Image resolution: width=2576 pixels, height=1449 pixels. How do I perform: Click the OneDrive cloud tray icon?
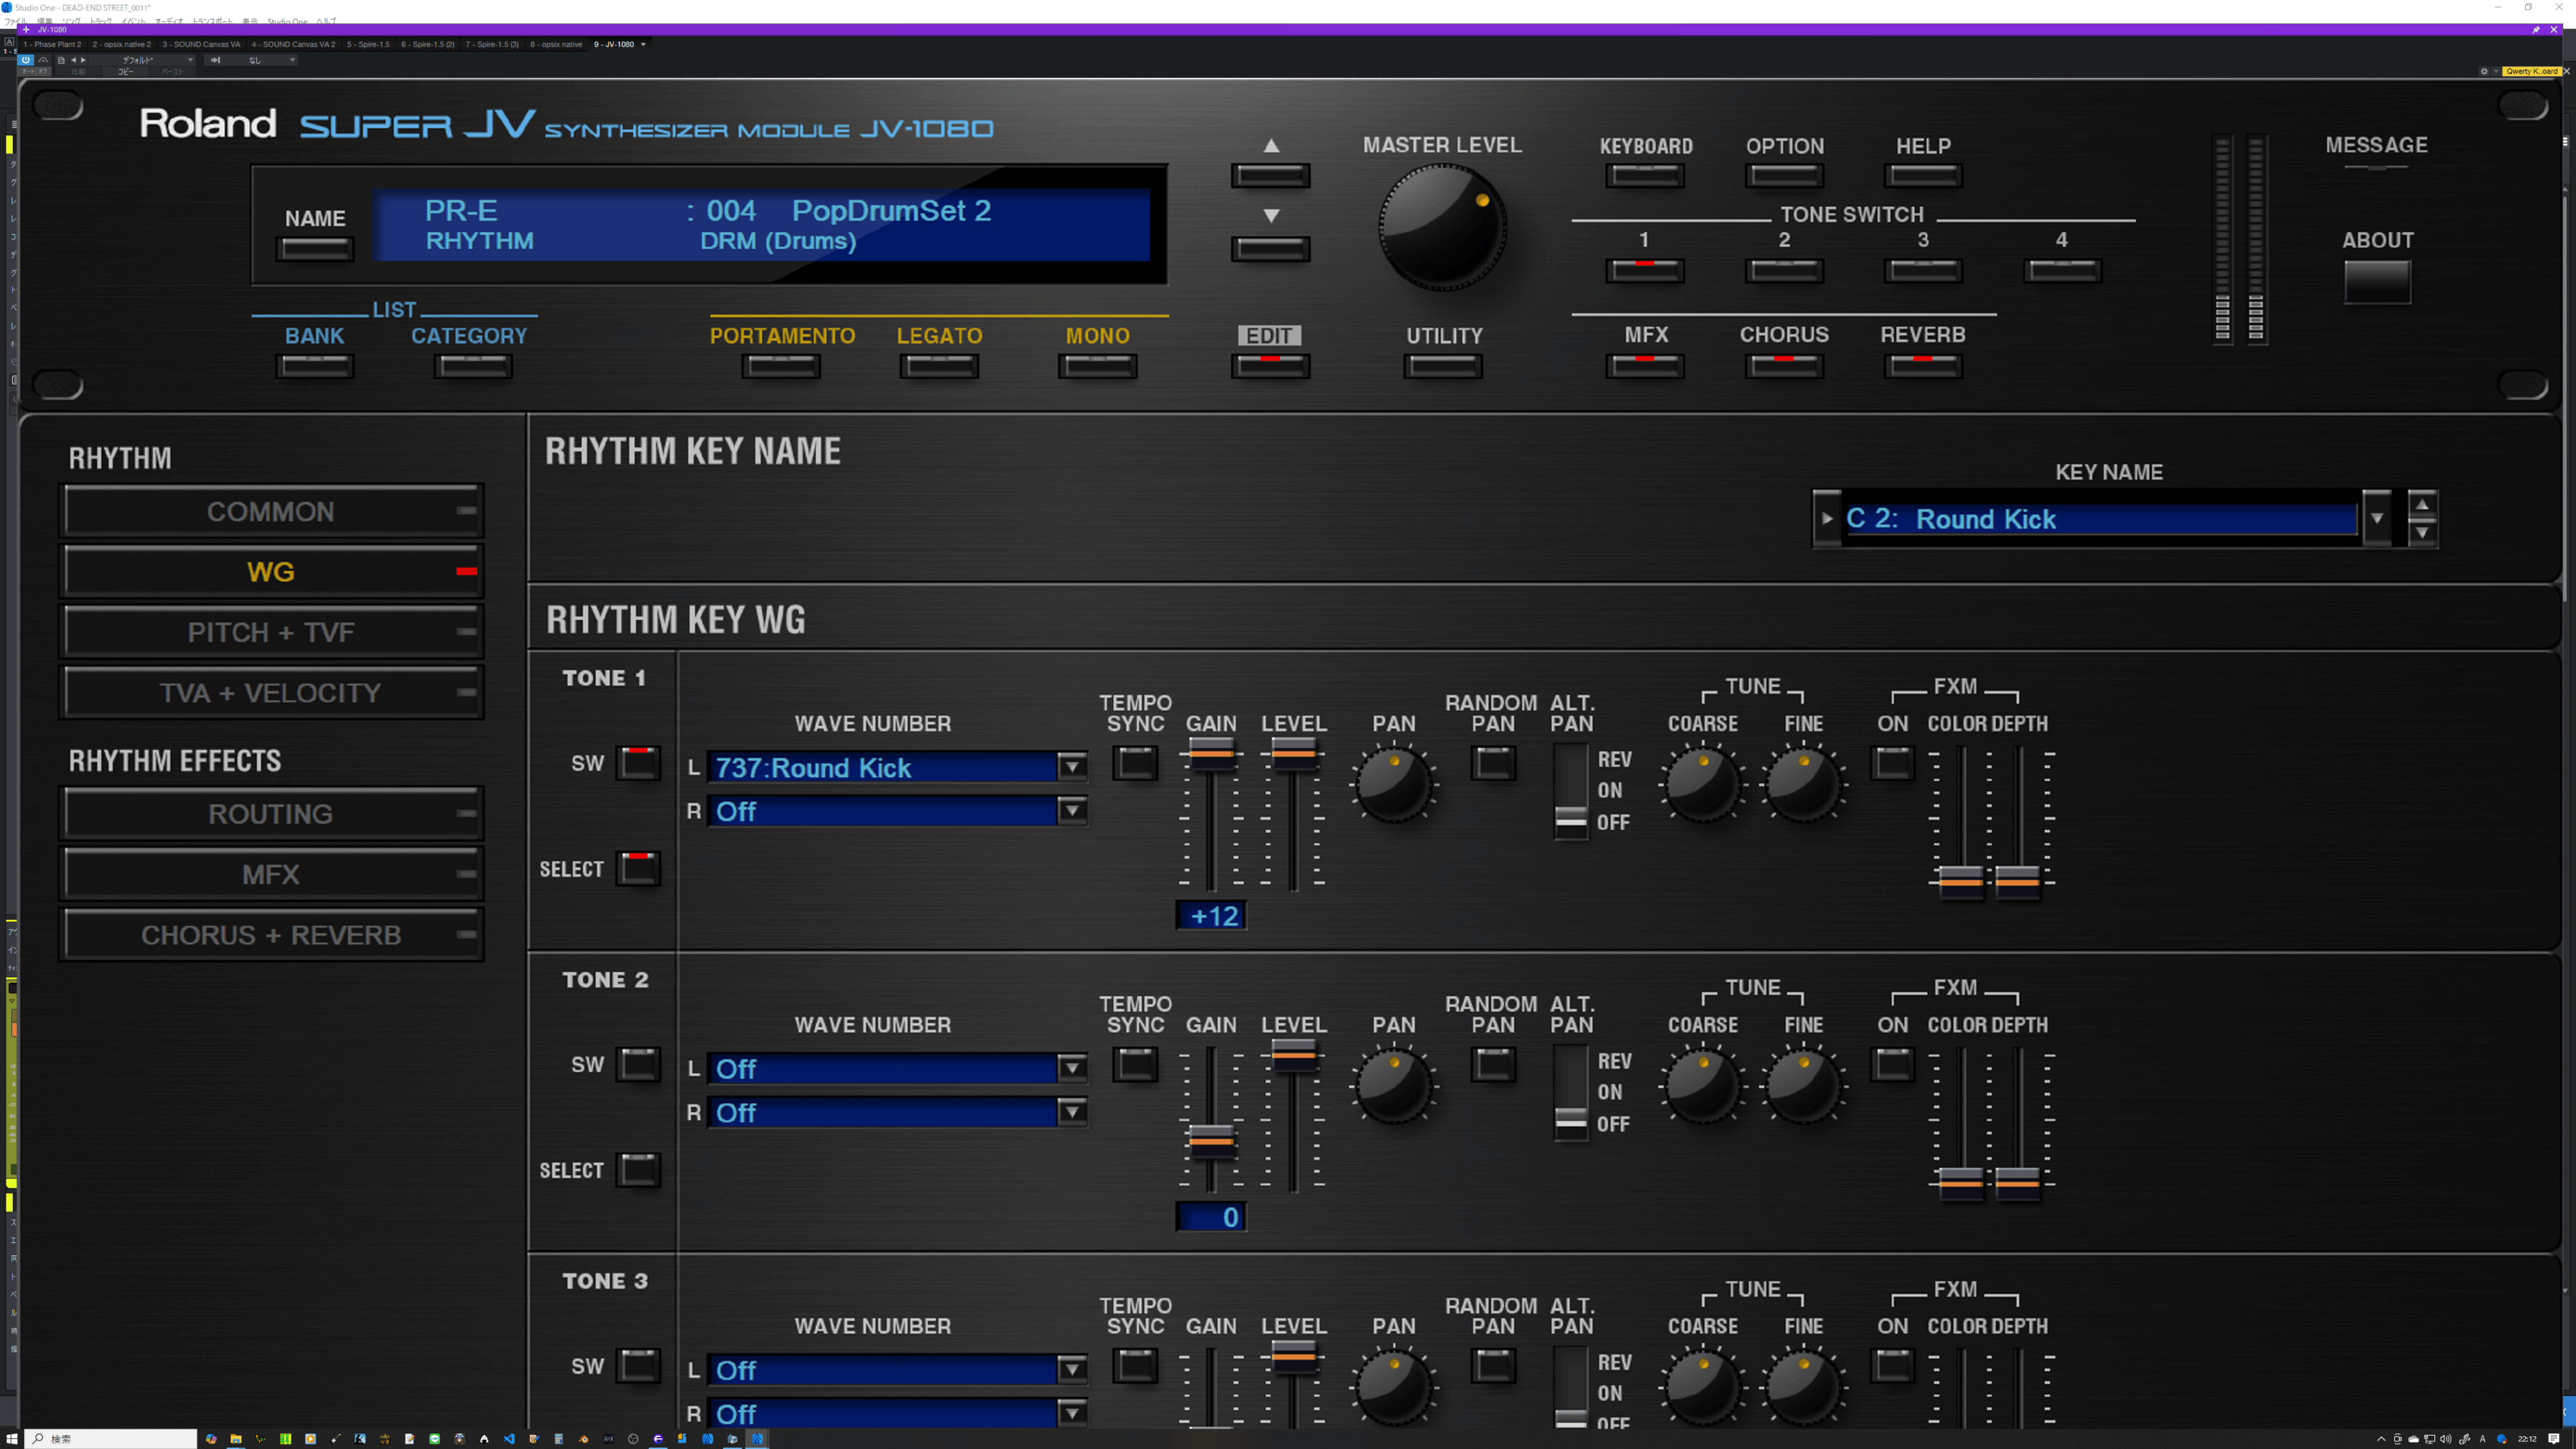(2414, 1439)
